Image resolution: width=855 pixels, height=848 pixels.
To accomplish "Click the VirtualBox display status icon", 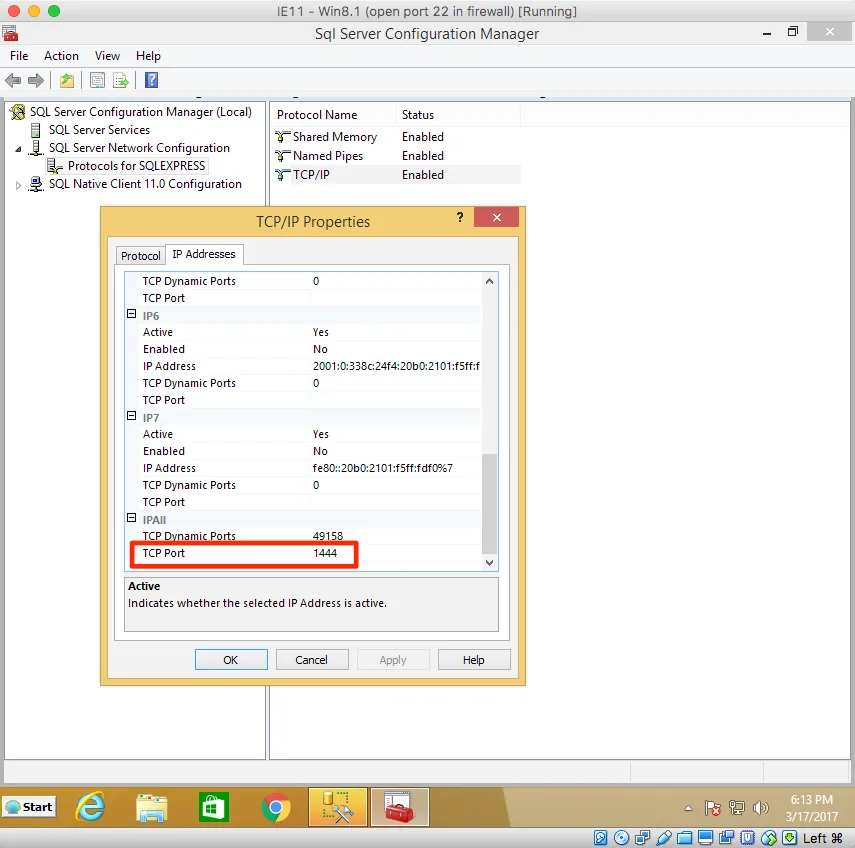I will pyautogui.click(x=706, y=838).
